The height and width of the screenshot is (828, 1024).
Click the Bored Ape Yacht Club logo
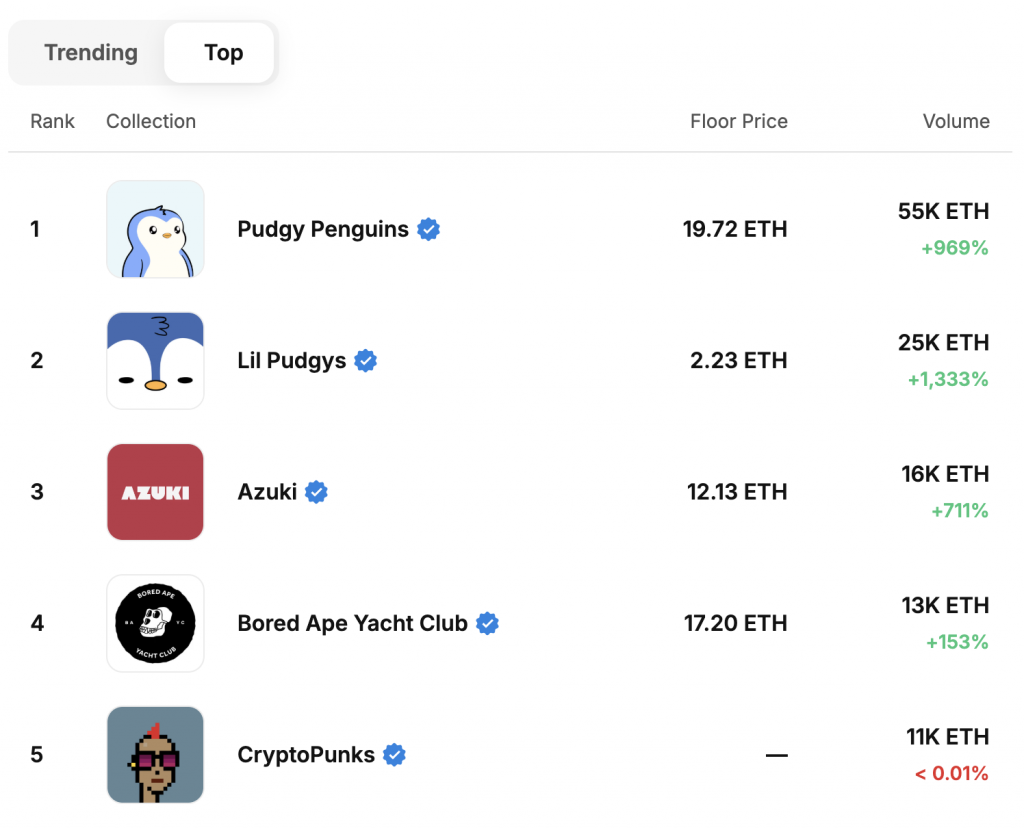point(155,623)
